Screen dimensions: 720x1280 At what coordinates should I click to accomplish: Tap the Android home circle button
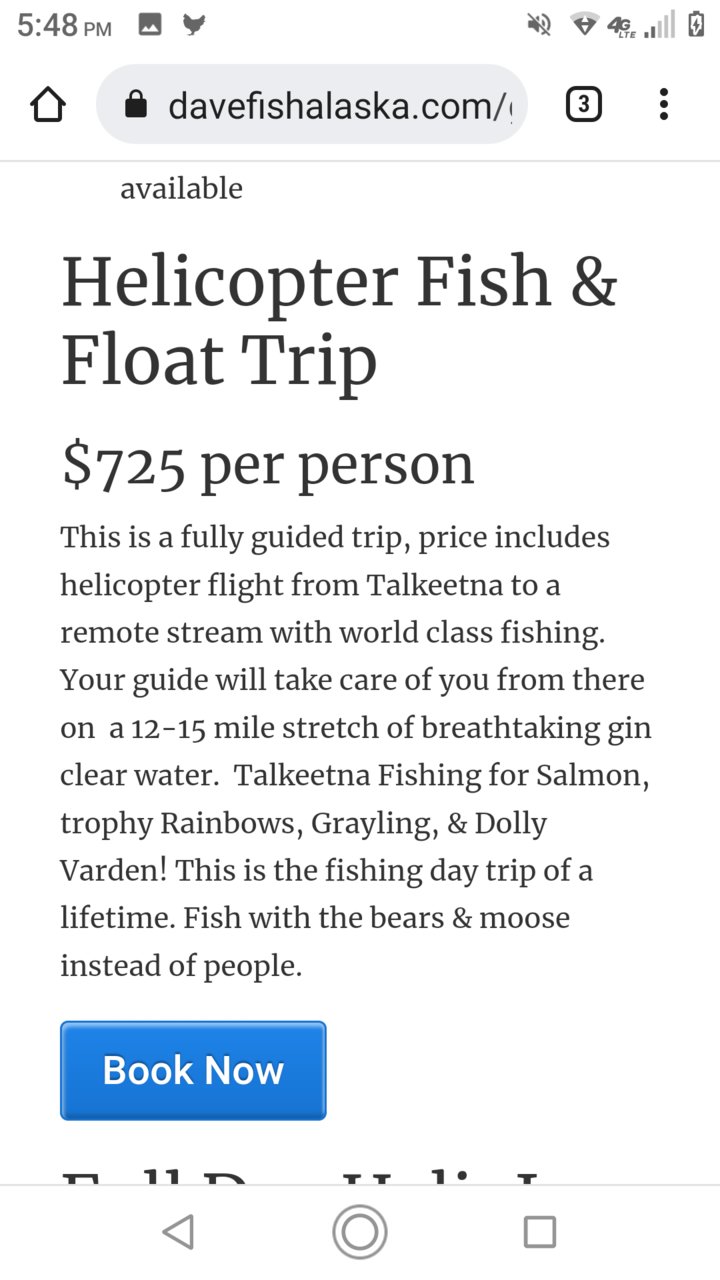point(360,1232)
